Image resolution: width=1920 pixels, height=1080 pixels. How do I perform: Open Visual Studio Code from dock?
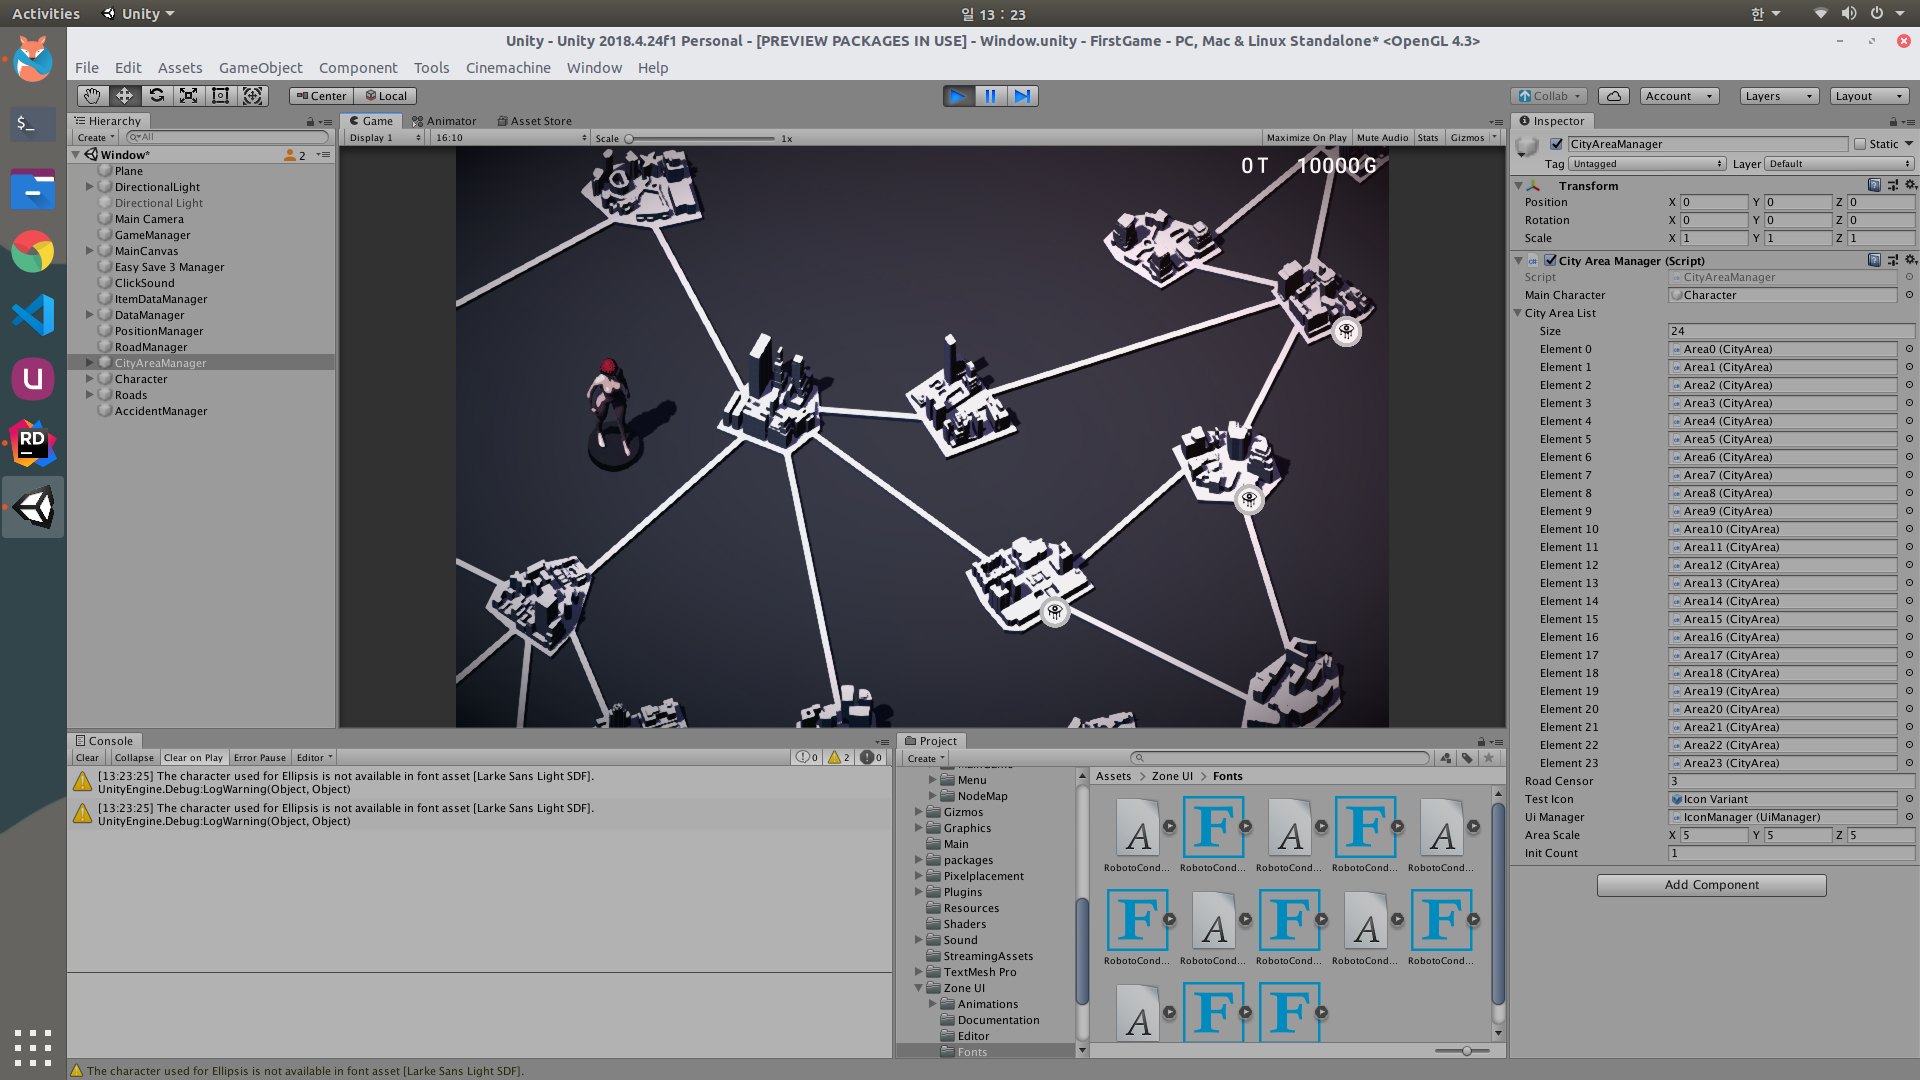33,315
